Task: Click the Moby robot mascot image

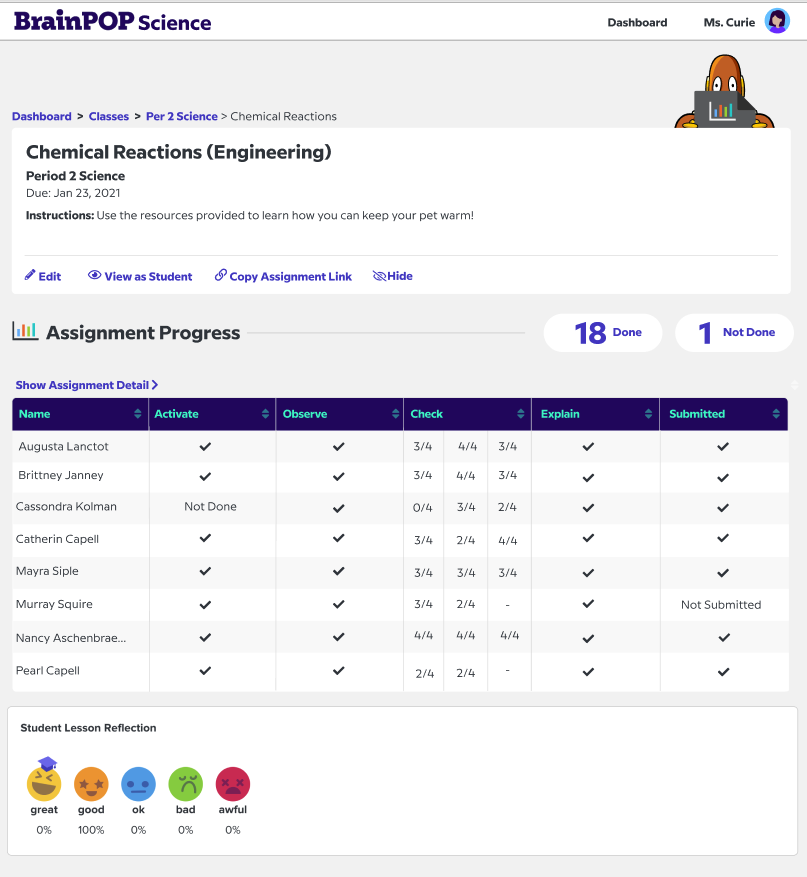Action: coord(724,92)
